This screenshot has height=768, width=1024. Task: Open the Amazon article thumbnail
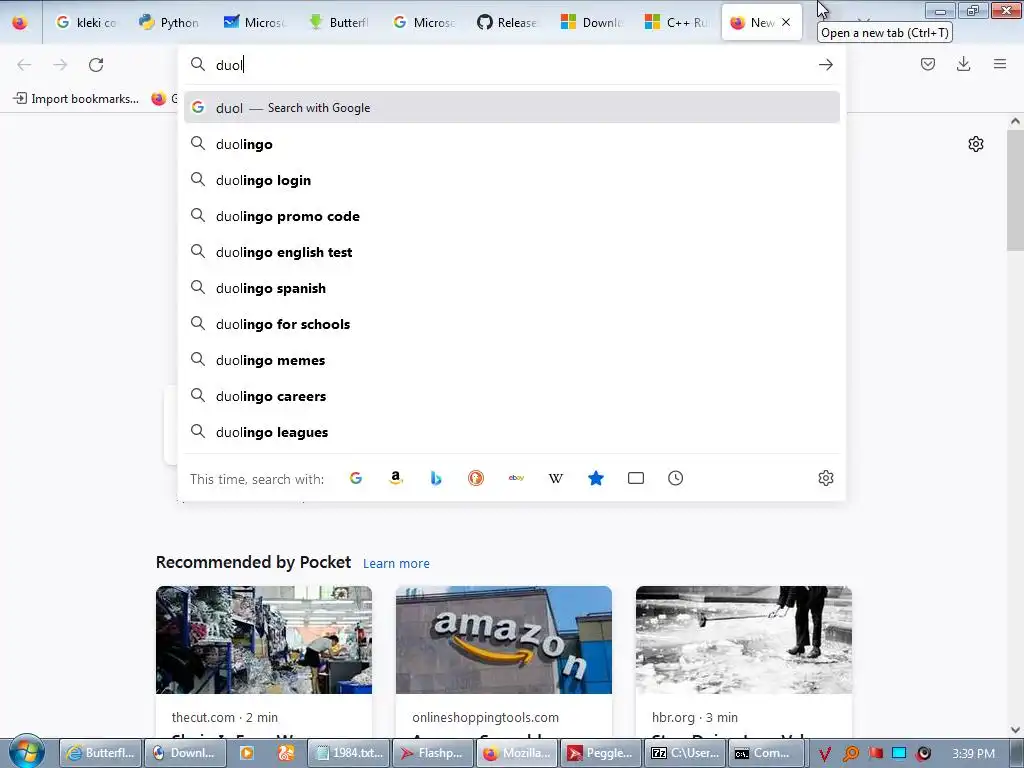pos(504,639)
